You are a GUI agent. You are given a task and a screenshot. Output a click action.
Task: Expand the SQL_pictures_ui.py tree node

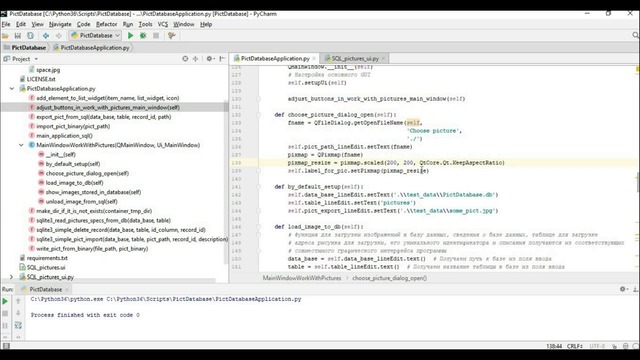point(11,277)
